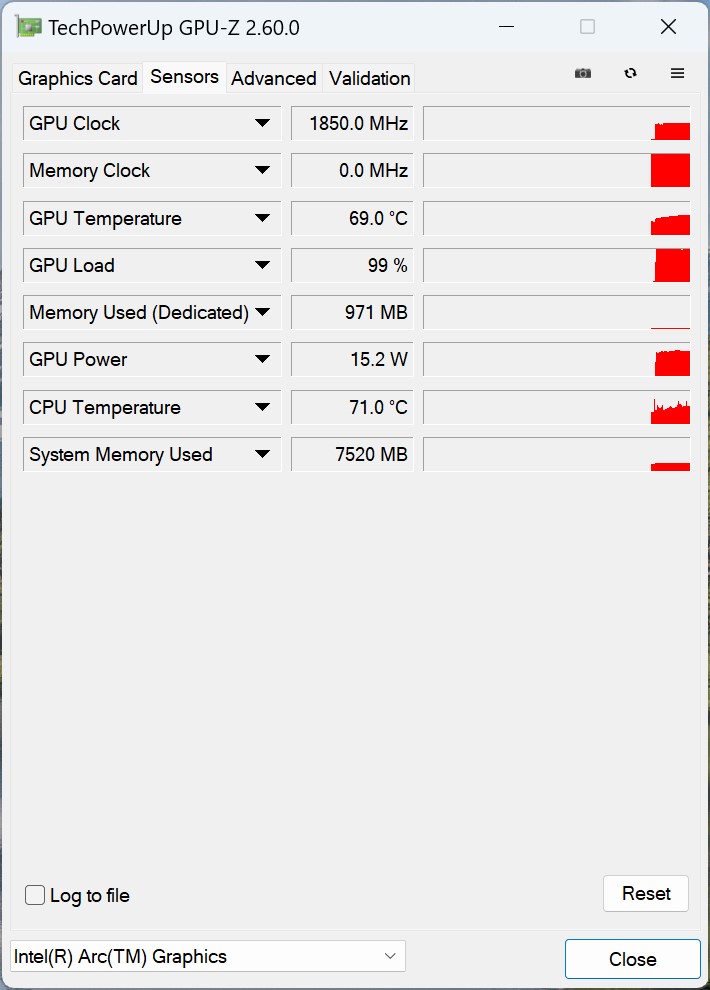Screen dimensions: 710x990
Task: Switch to the Advanced tab
Action: coord(274,78)
